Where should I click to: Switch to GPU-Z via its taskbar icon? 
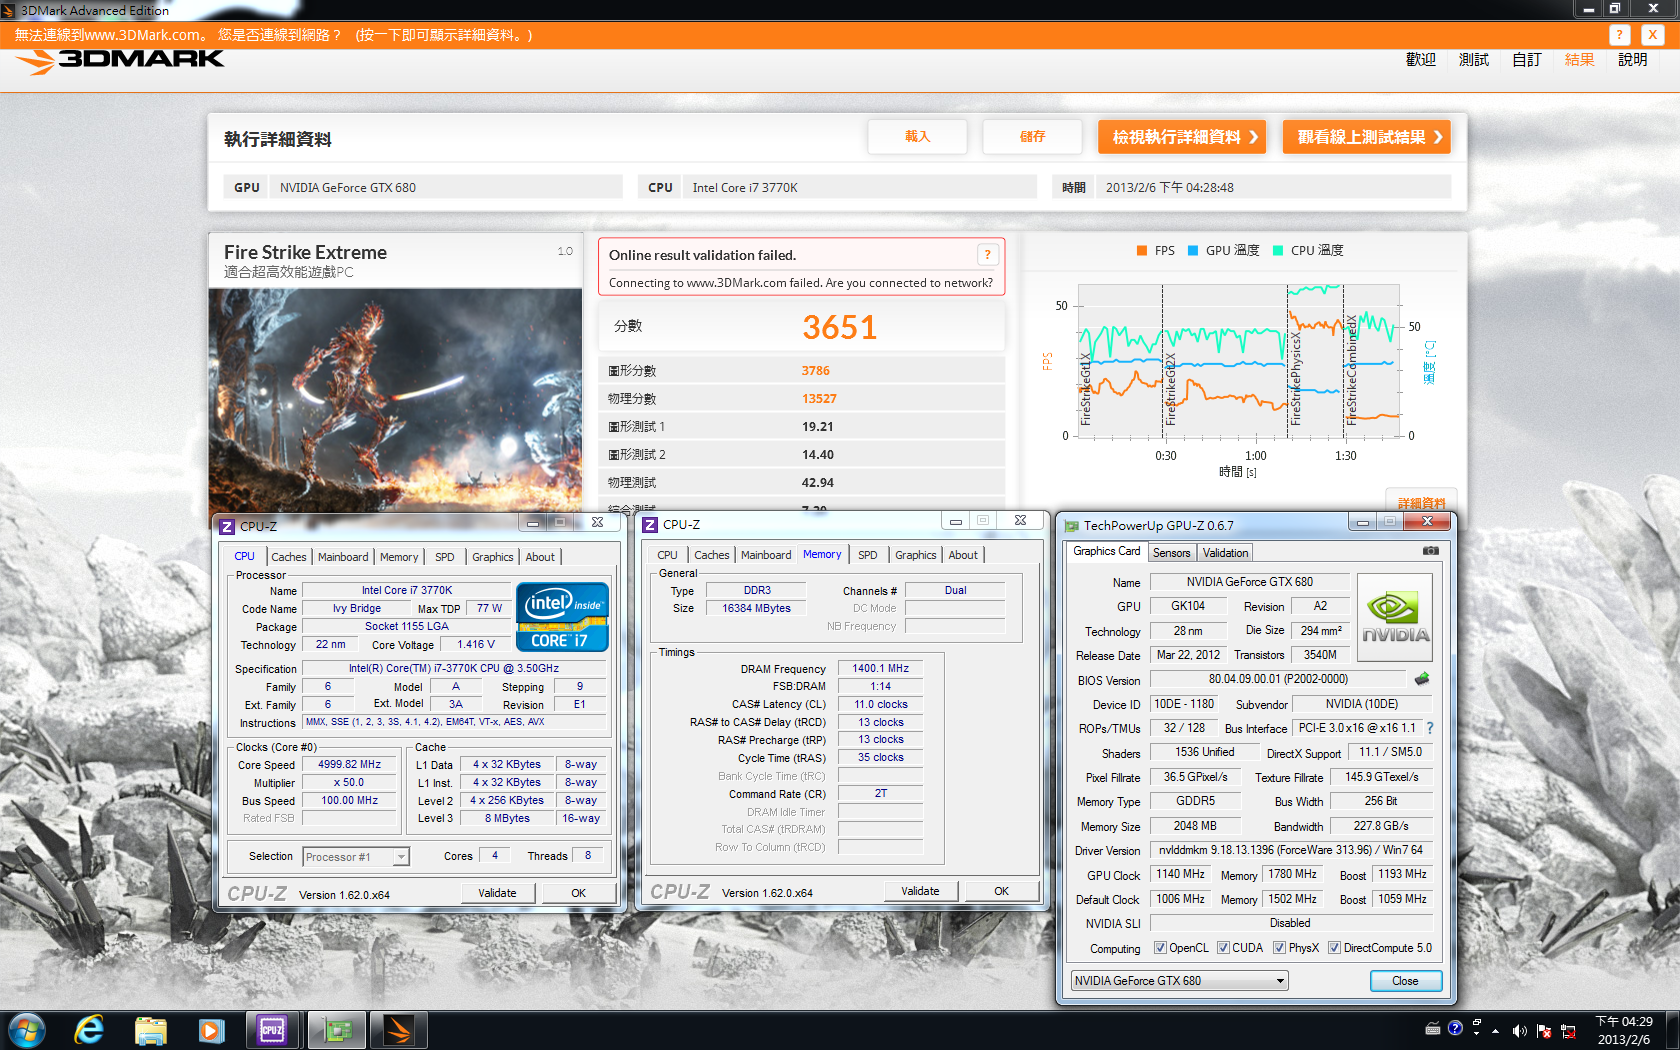[x=337, y=1030]
